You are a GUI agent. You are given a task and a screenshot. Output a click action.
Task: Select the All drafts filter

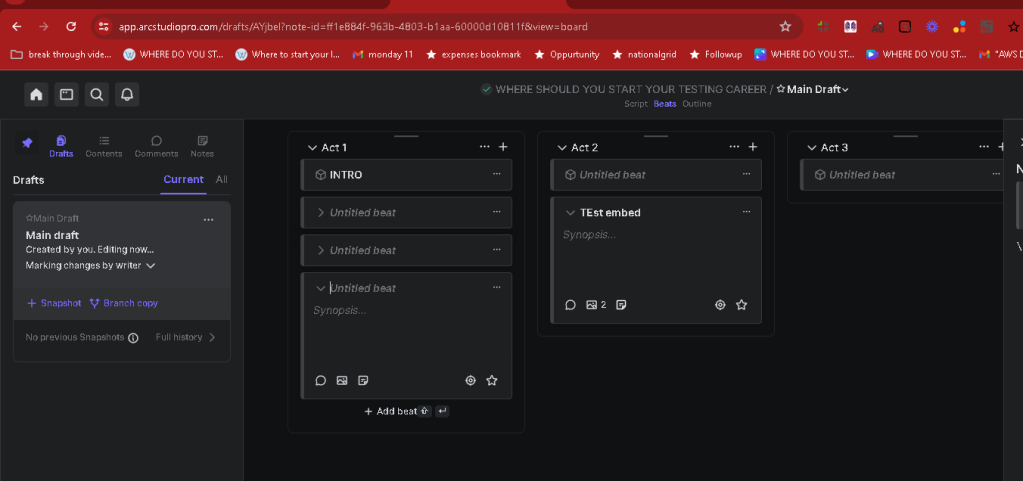pos(222,179)
